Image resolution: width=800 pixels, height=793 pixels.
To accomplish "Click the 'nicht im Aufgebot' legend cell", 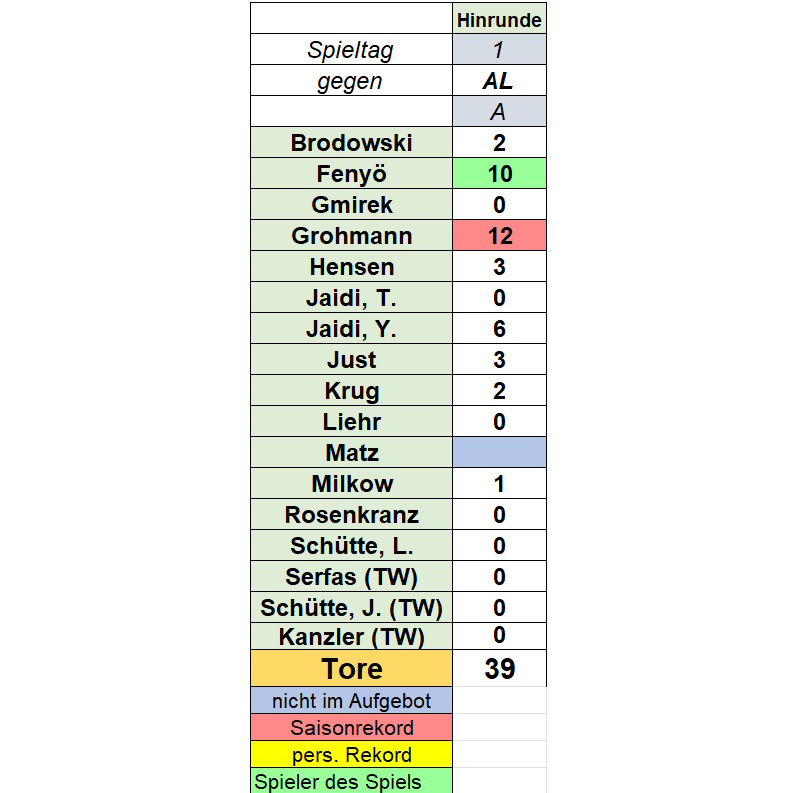I will 351,701.
